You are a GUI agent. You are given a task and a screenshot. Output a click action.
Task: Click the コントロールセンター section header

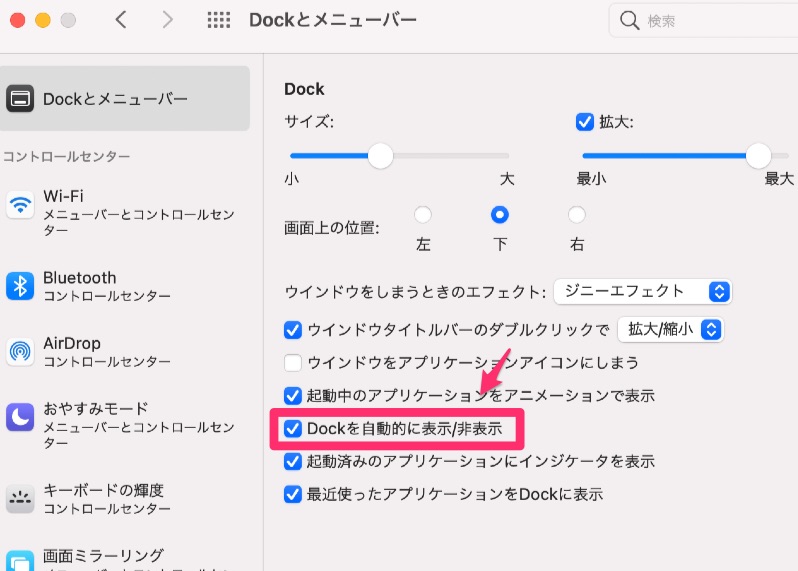tap(67, 156)
